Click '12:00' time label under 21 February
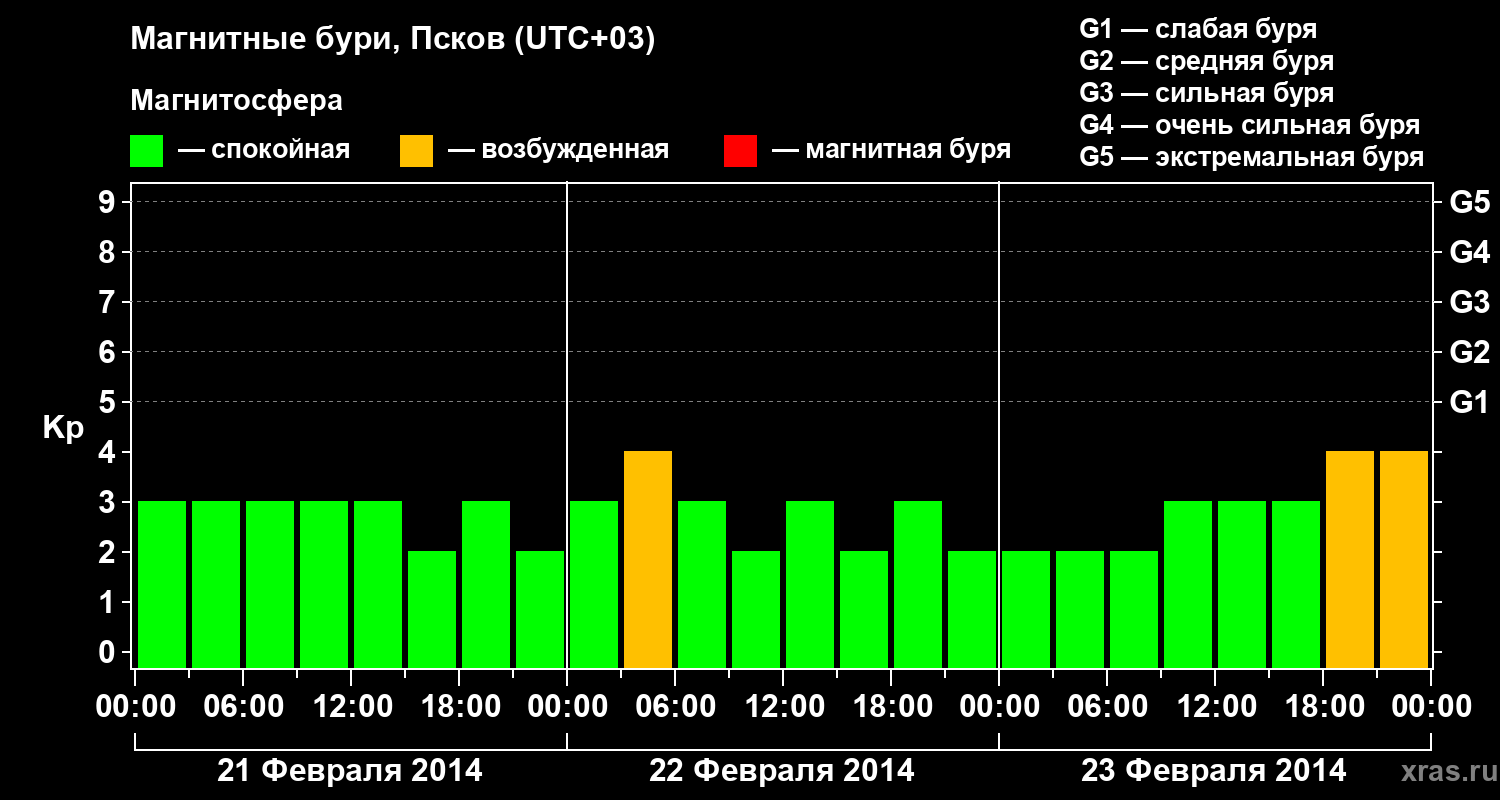The height and width of the screenshot is (800, 1500). pos(351,707)
